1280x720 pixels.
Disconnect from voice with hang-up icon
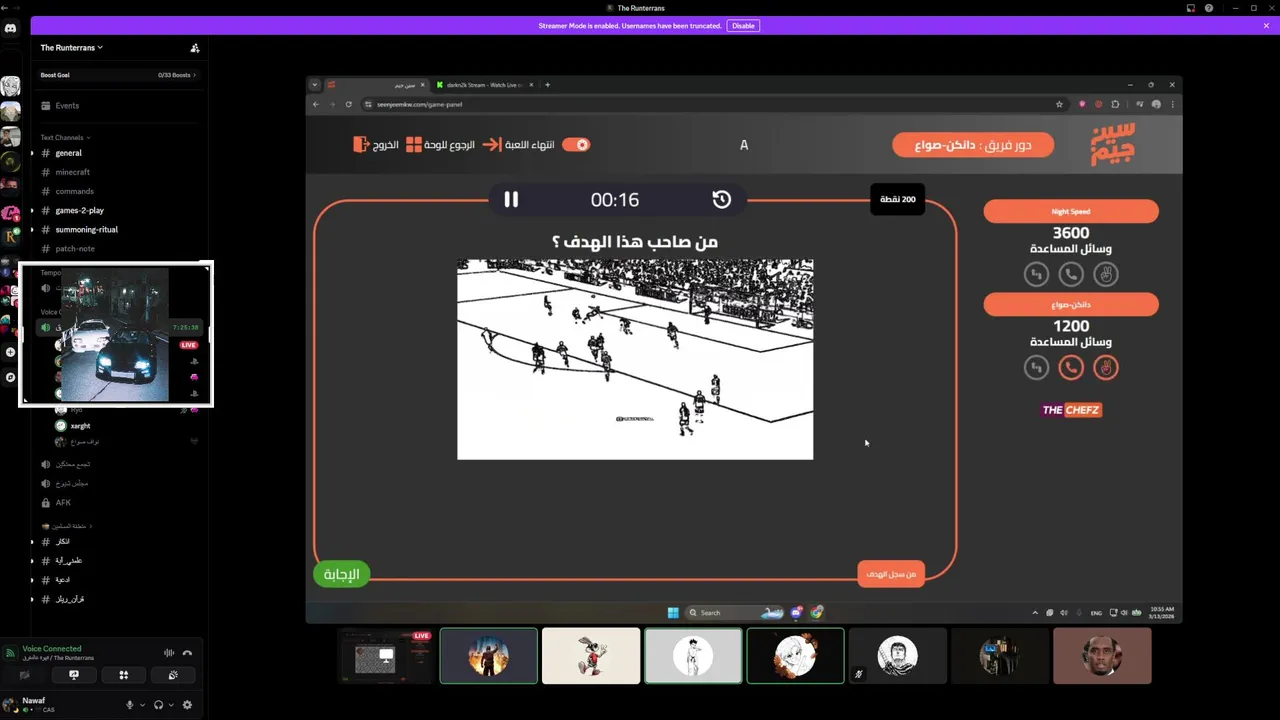point(187,653)
